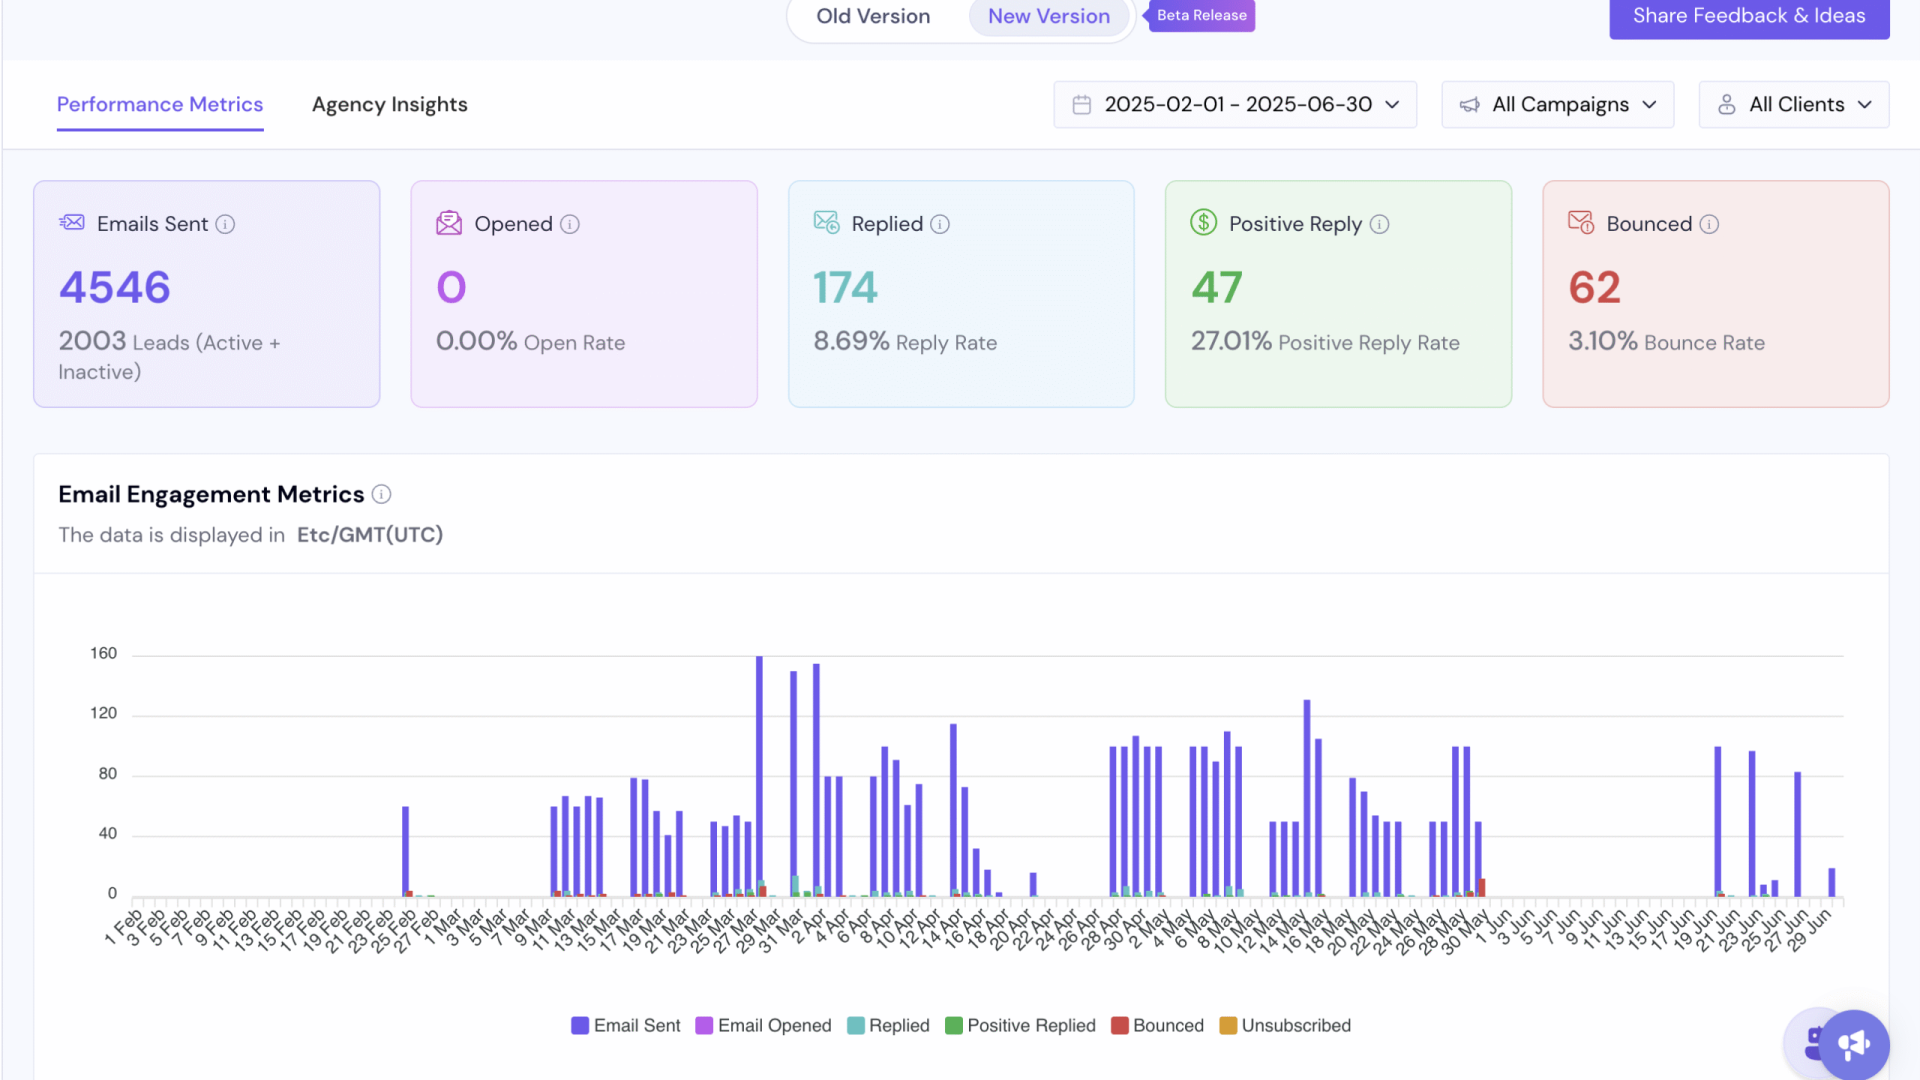The width and height of the screenshot is (1920, 1080).
Task: Expand the date range dropdown
Action: [x=1392, y=105]
